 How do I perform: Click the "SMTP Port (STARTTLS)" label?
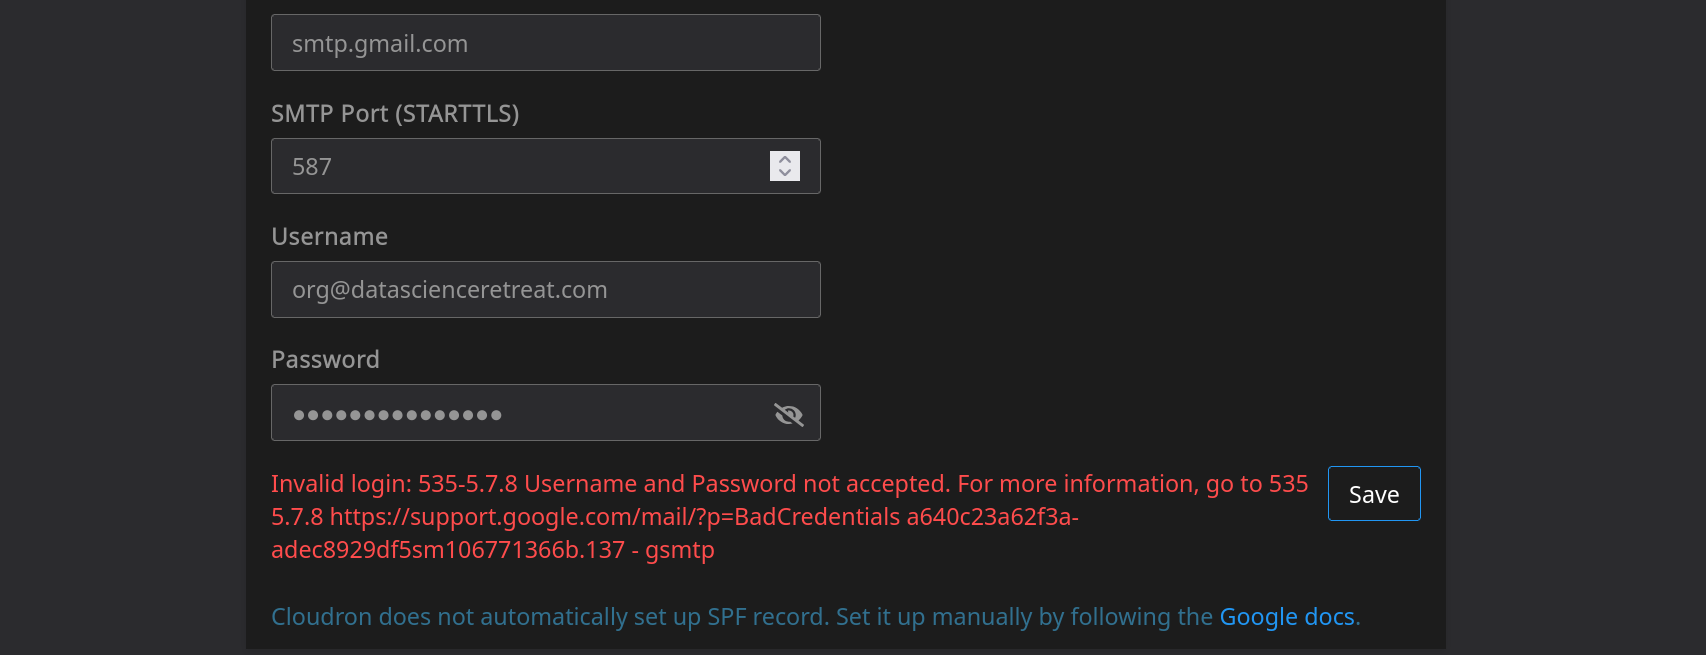click(x=394, y=114)
